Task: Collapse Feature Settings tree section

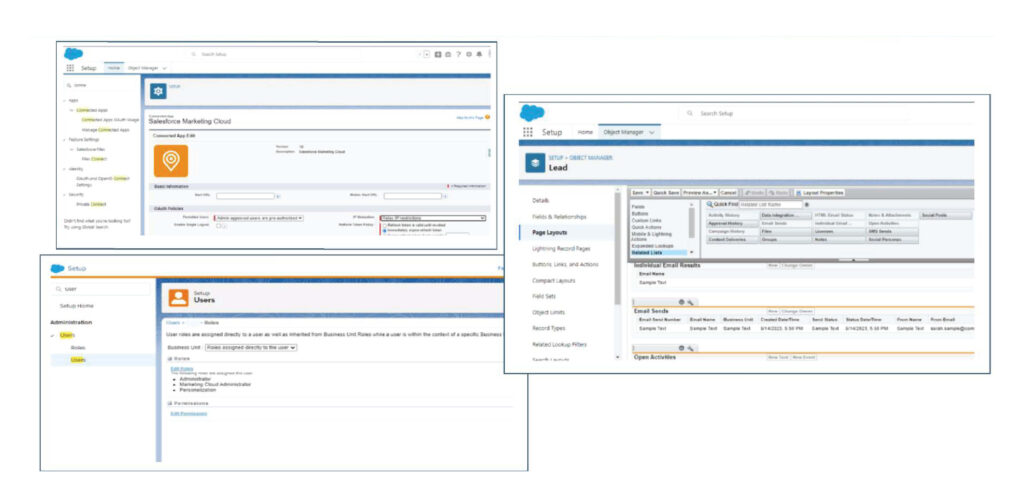Action: 64,140
